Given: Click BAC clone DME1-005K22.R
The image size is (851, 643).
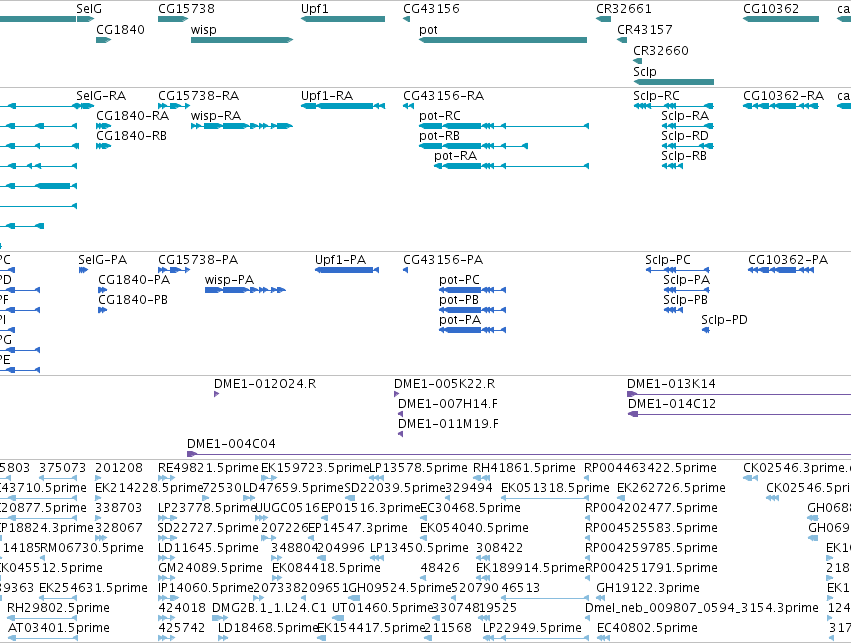Looking at the screenshot, I should (444, 384).
